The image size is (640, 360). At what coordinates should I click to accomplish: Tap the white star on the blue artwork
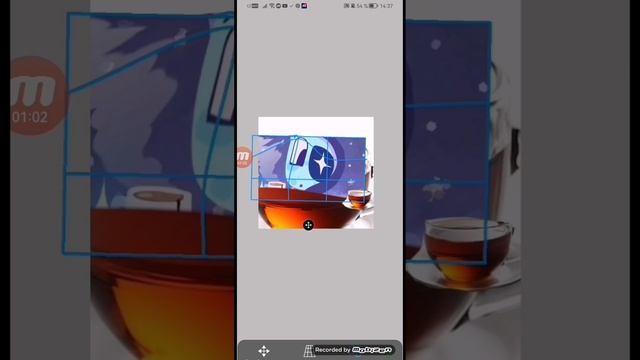click(322, 163)
